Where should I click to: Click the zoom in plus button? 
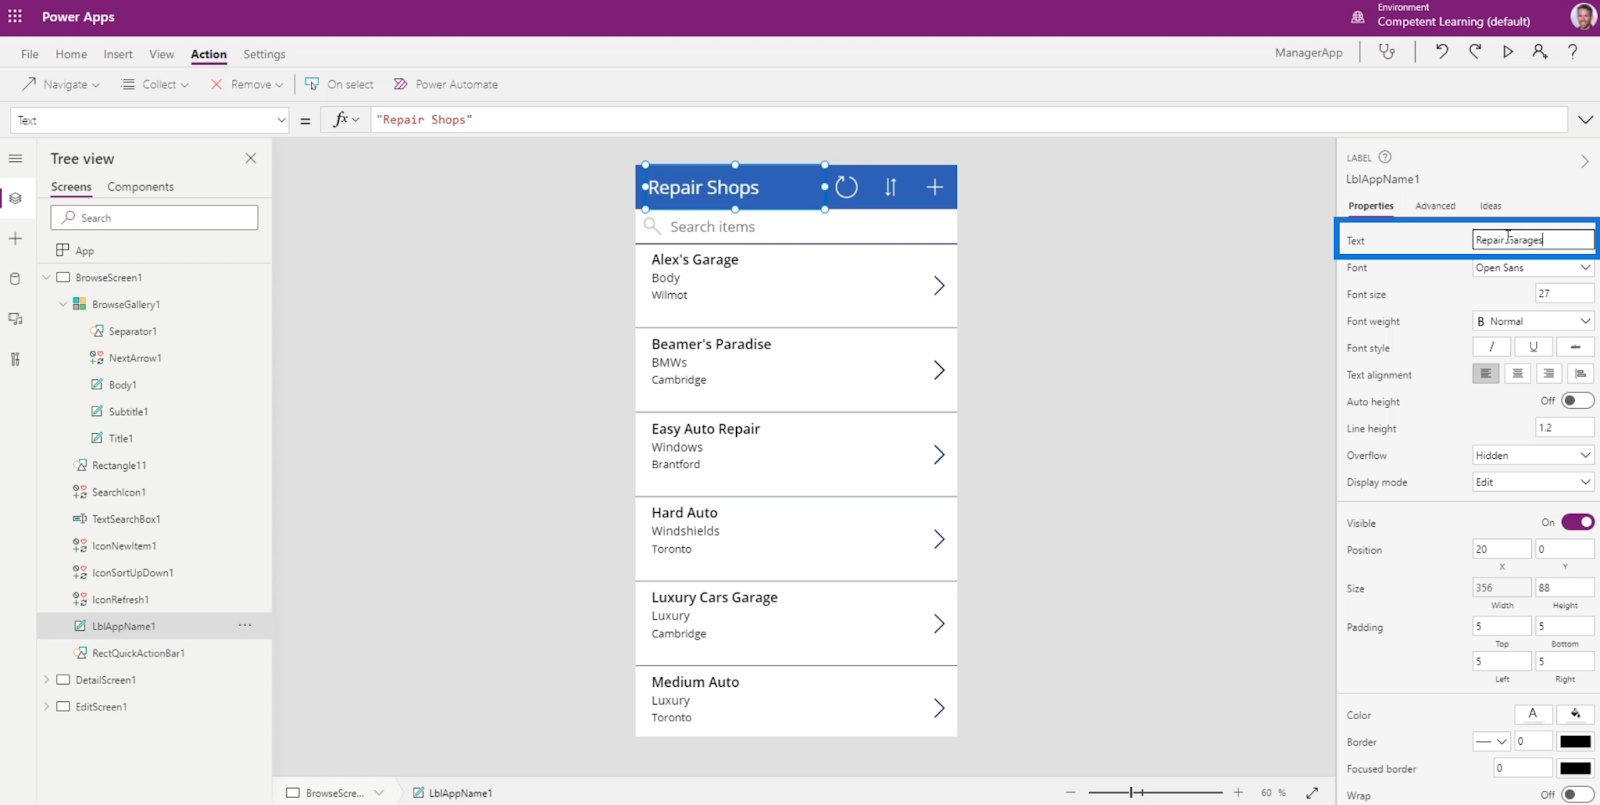(x=1238, y=793)
